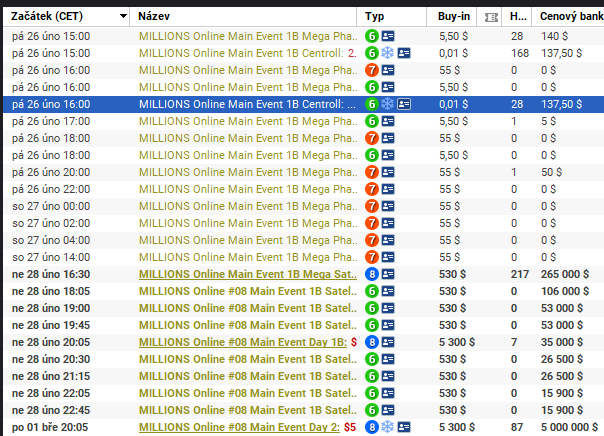Click orange 7 icon in so 00:00 row
The image size is (604, 436).
coord(372,206)
